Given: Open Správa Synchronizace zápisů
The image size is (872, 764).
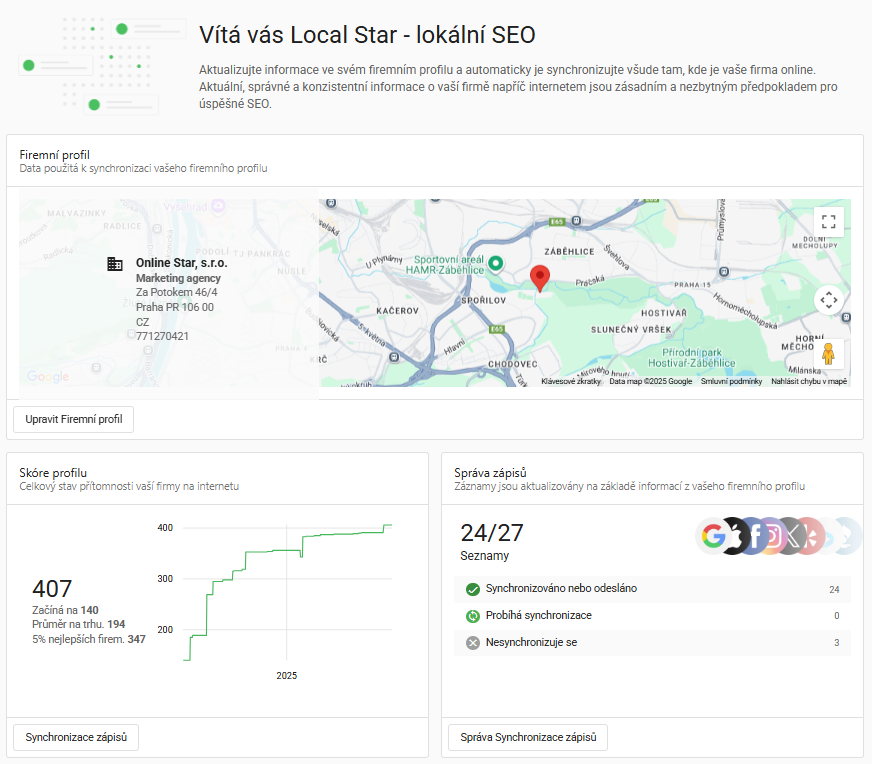Looking at the screenshot, I should click(x=528, y=738).
